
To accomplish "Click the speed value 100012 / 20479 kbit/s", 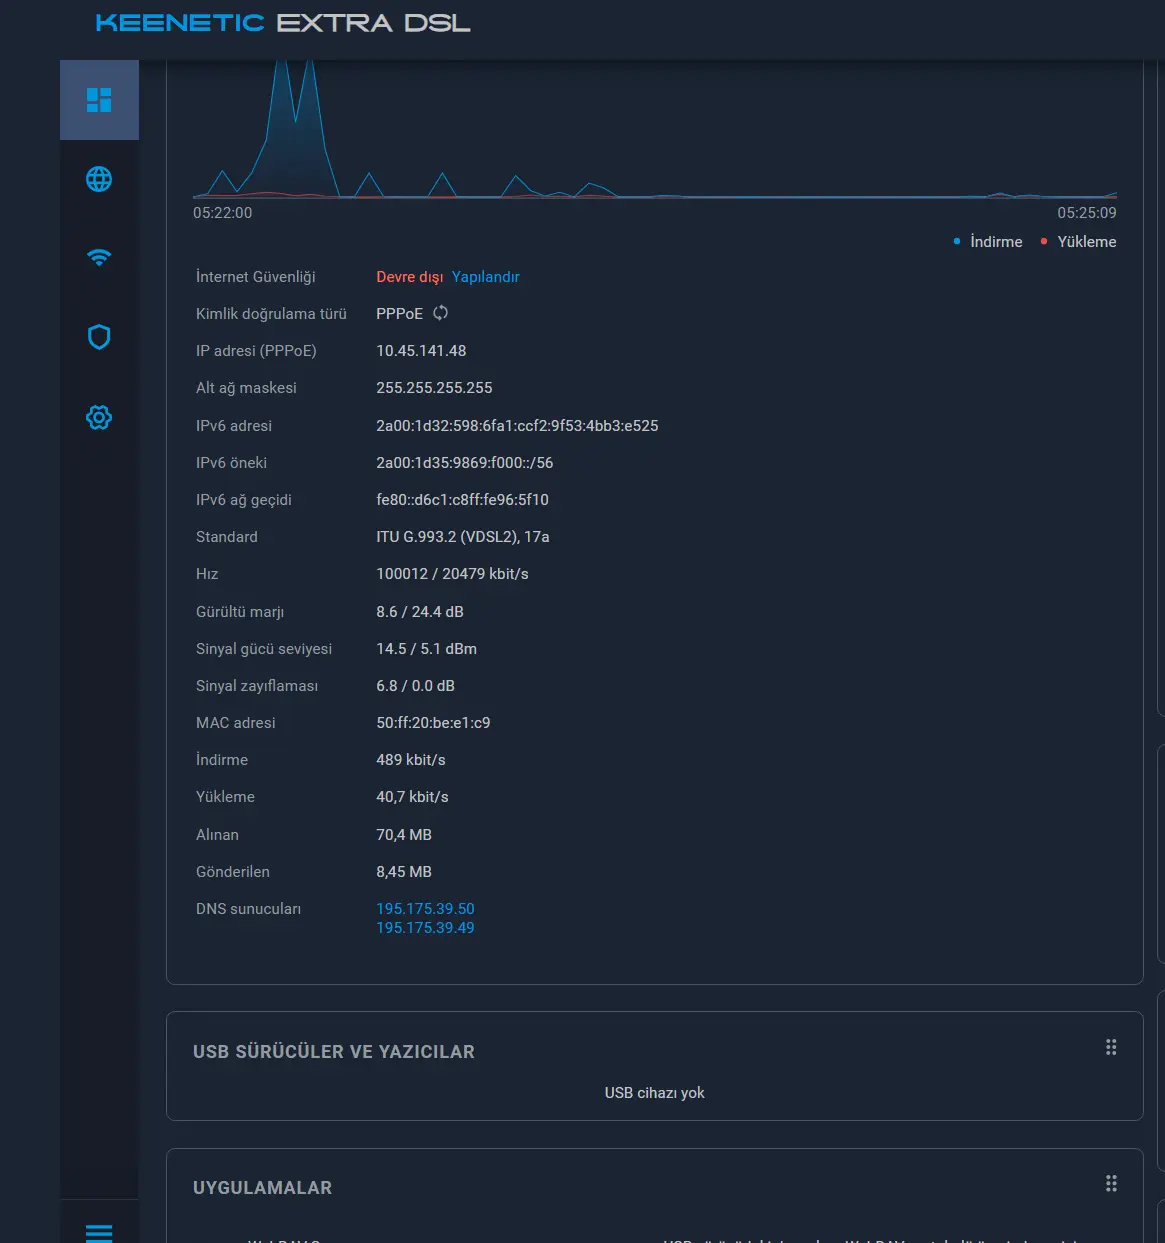I will (x=452, y=574).
